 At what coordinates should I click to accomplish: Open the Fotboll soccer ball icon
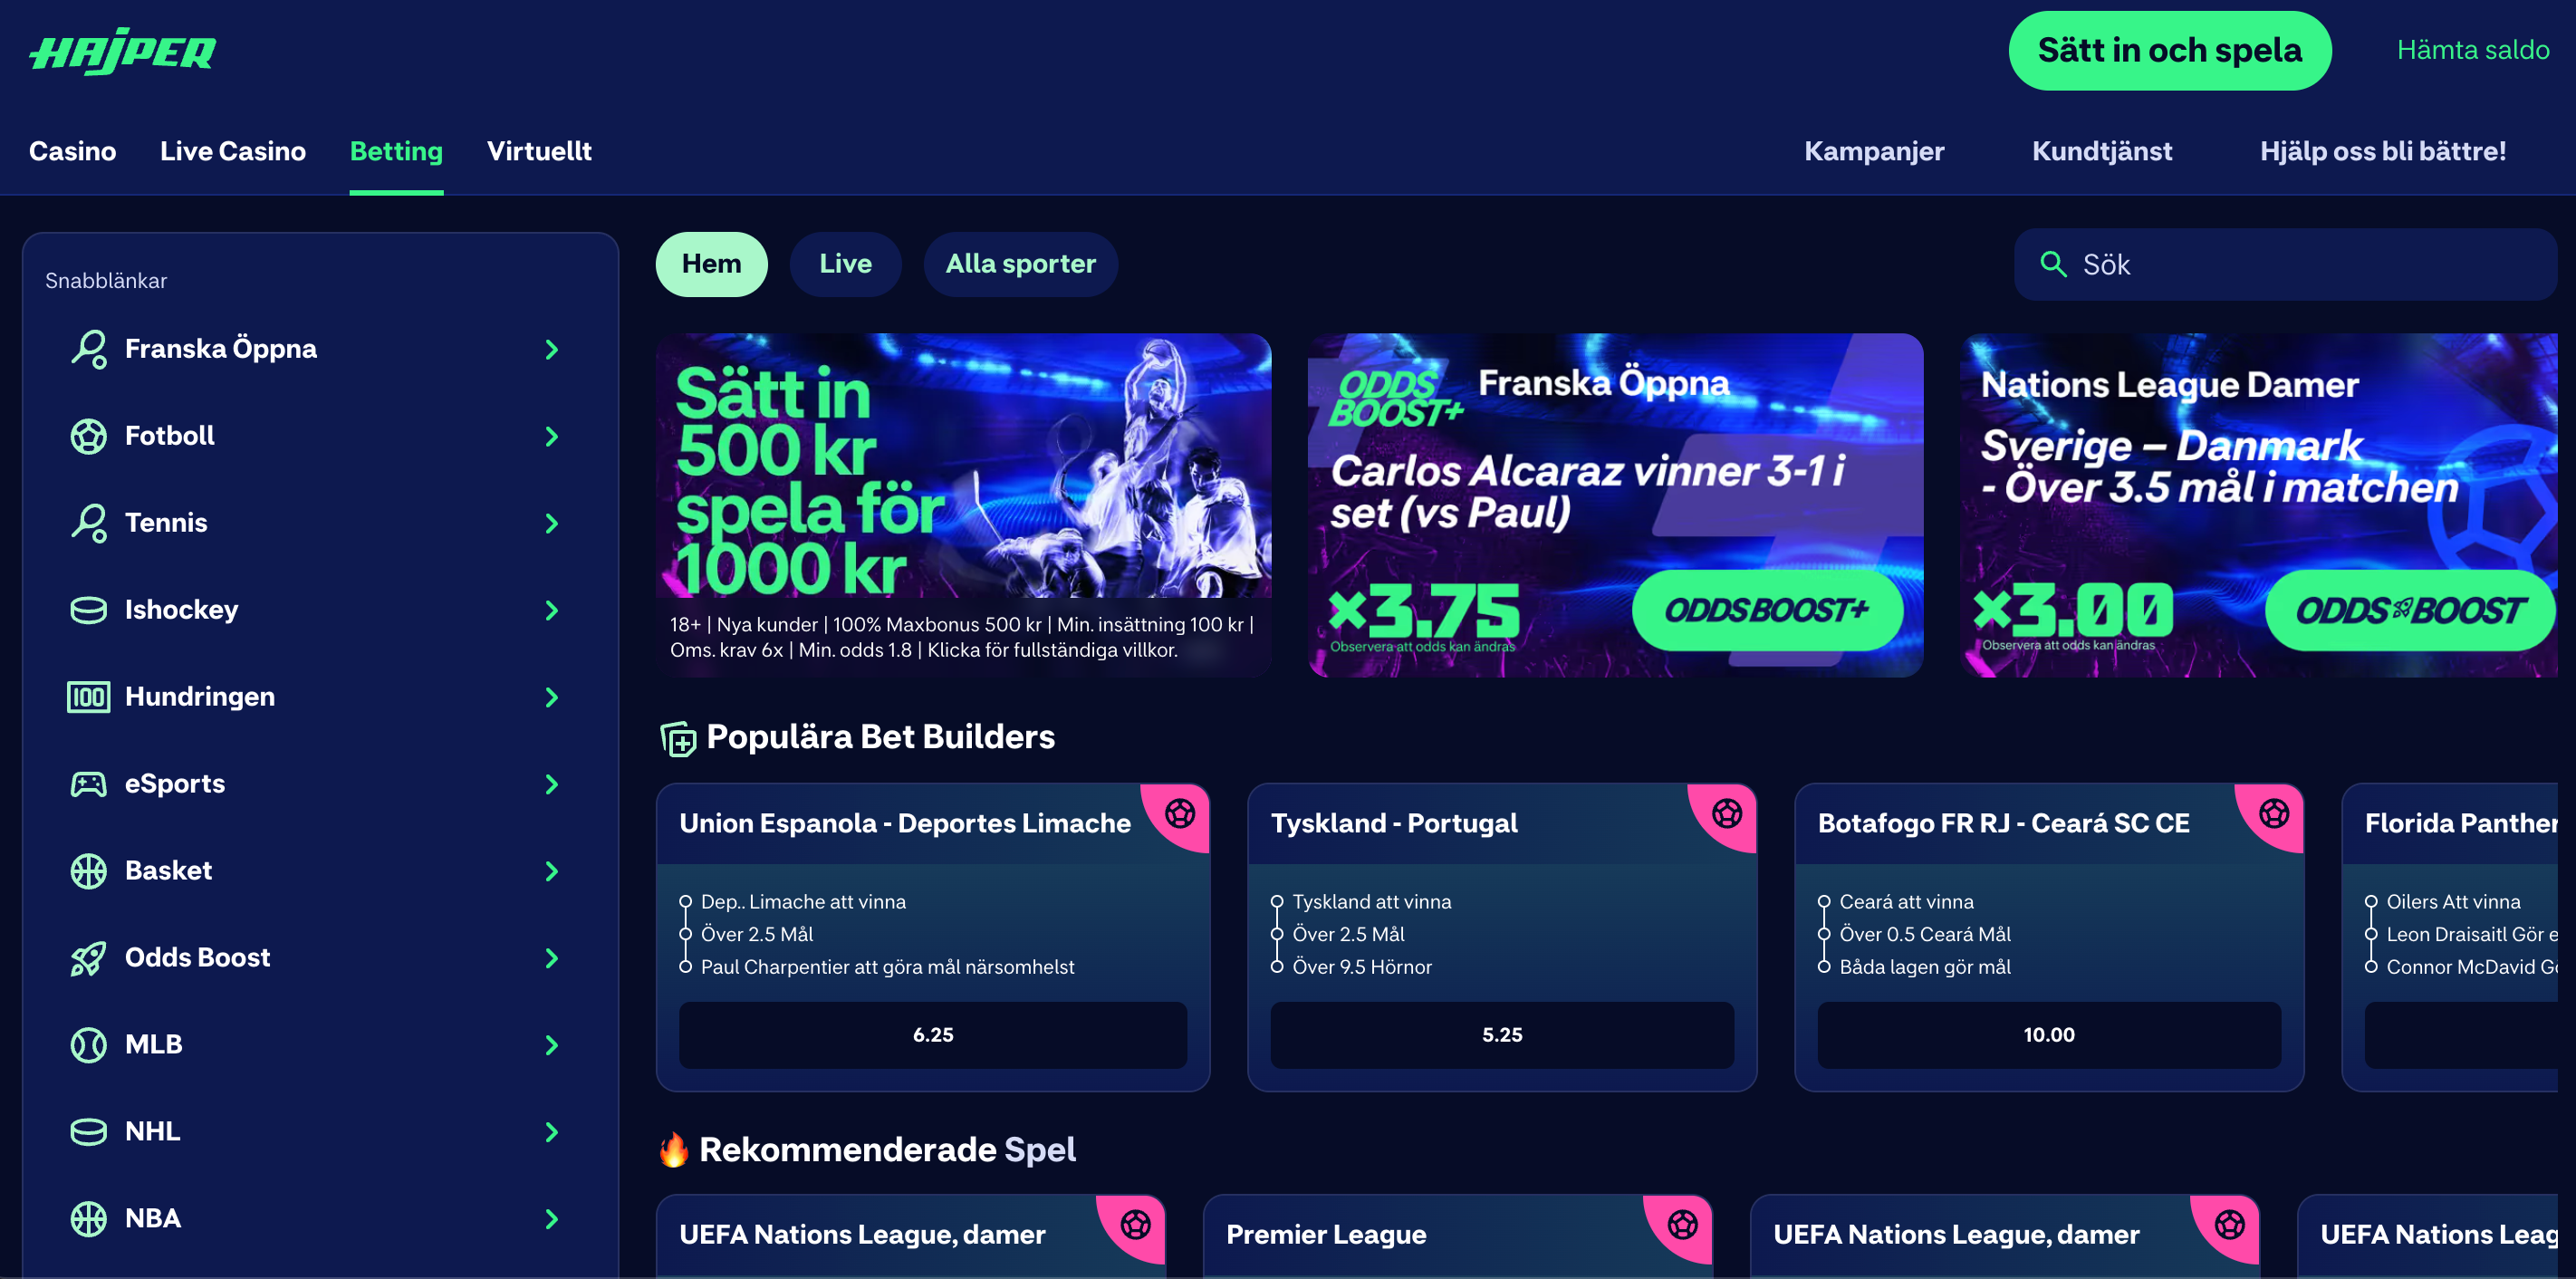point(88,436)
